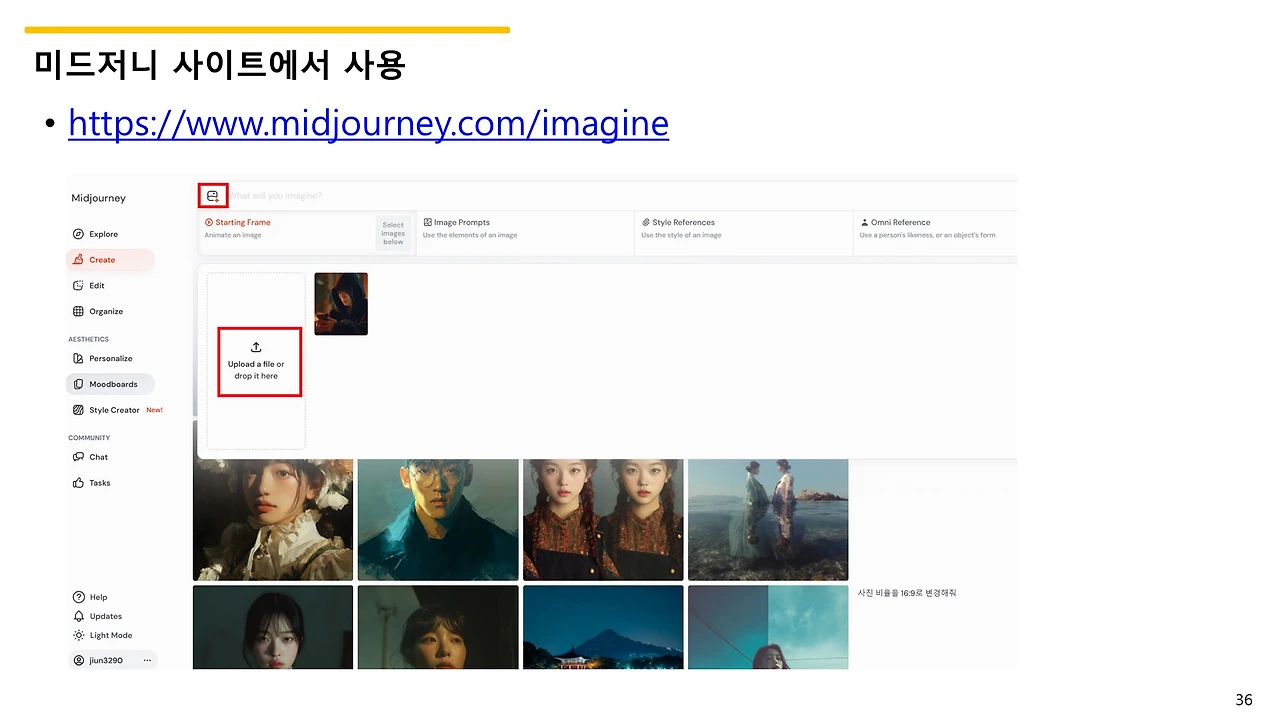Click the Tasks thumbs-up icon
Image resolution: width=1280 pixels, height=720 pixels.
click(x=79, y=482)
